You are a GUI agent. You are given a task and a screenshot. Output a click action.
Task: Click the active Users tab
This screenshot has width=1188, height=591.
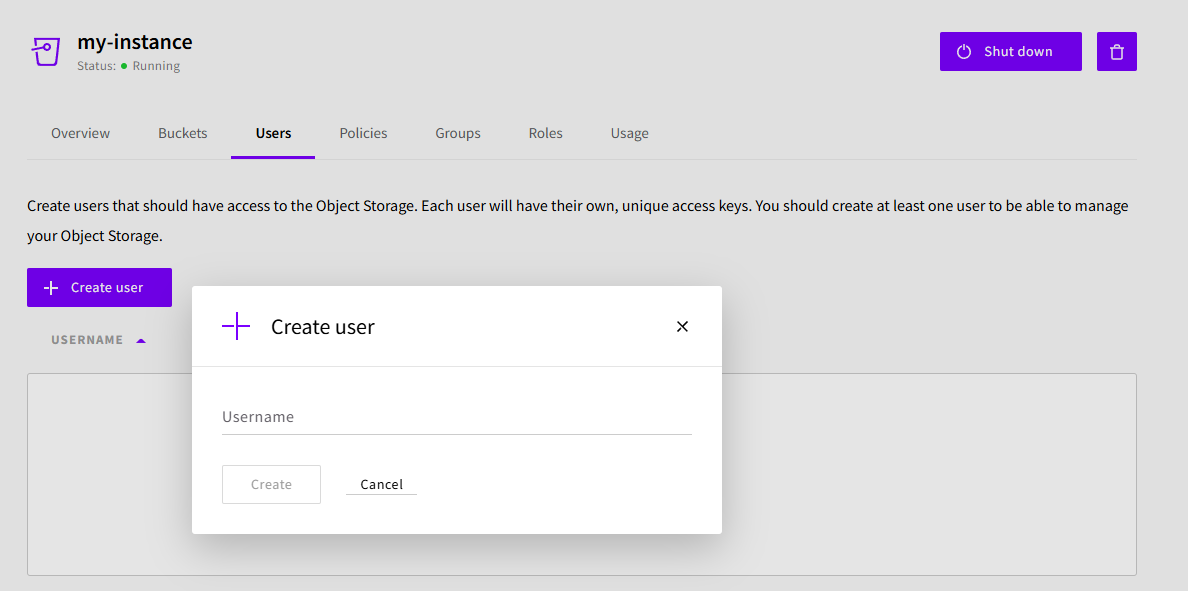pos(272,132)
